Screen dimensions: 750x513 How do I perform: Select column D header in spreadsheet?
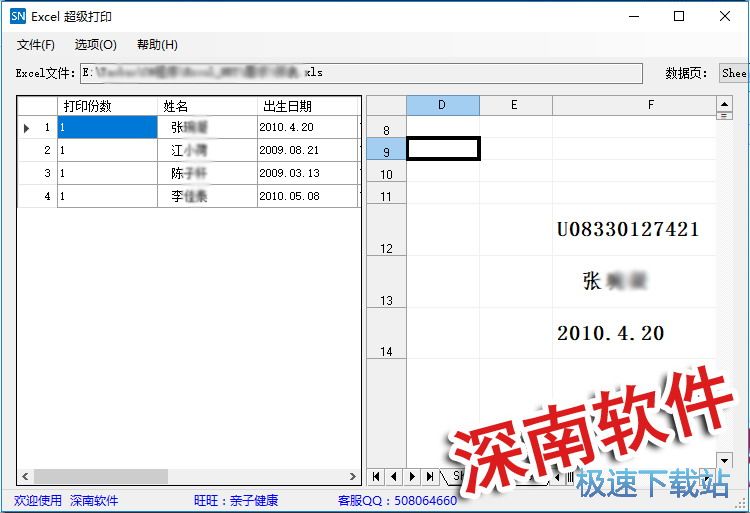pos(442,105)
